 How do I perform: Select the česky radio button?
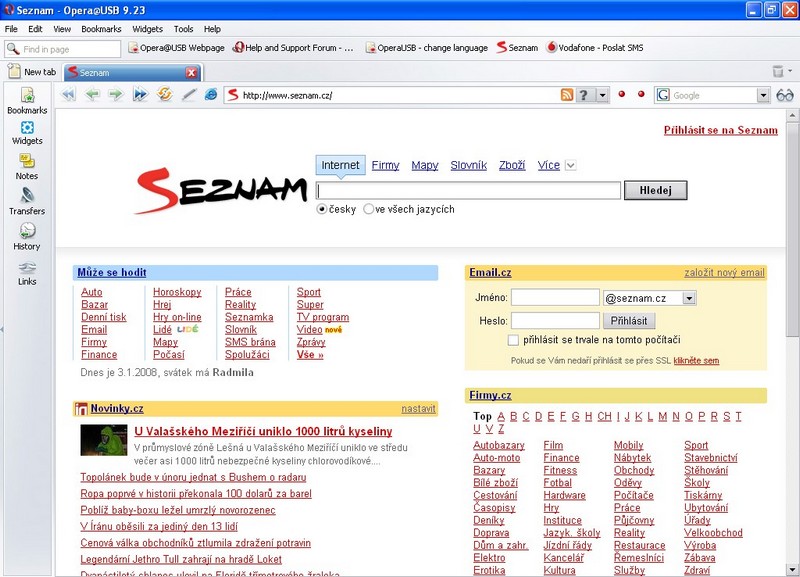(321, 209)
